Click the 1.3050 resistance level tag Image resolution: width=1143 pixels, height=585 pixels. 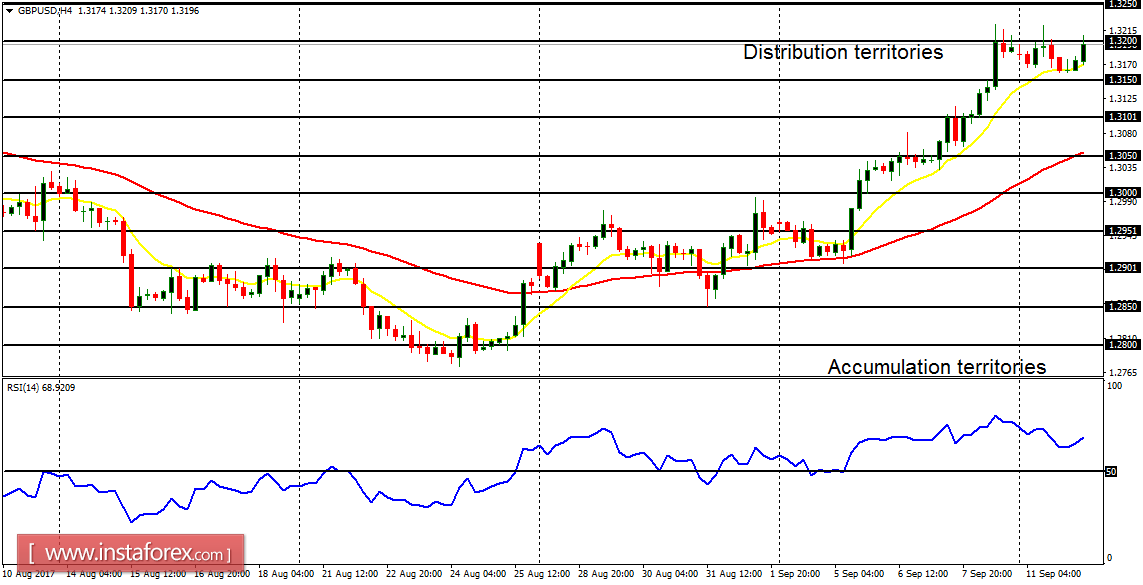[x=1125, y=155]
